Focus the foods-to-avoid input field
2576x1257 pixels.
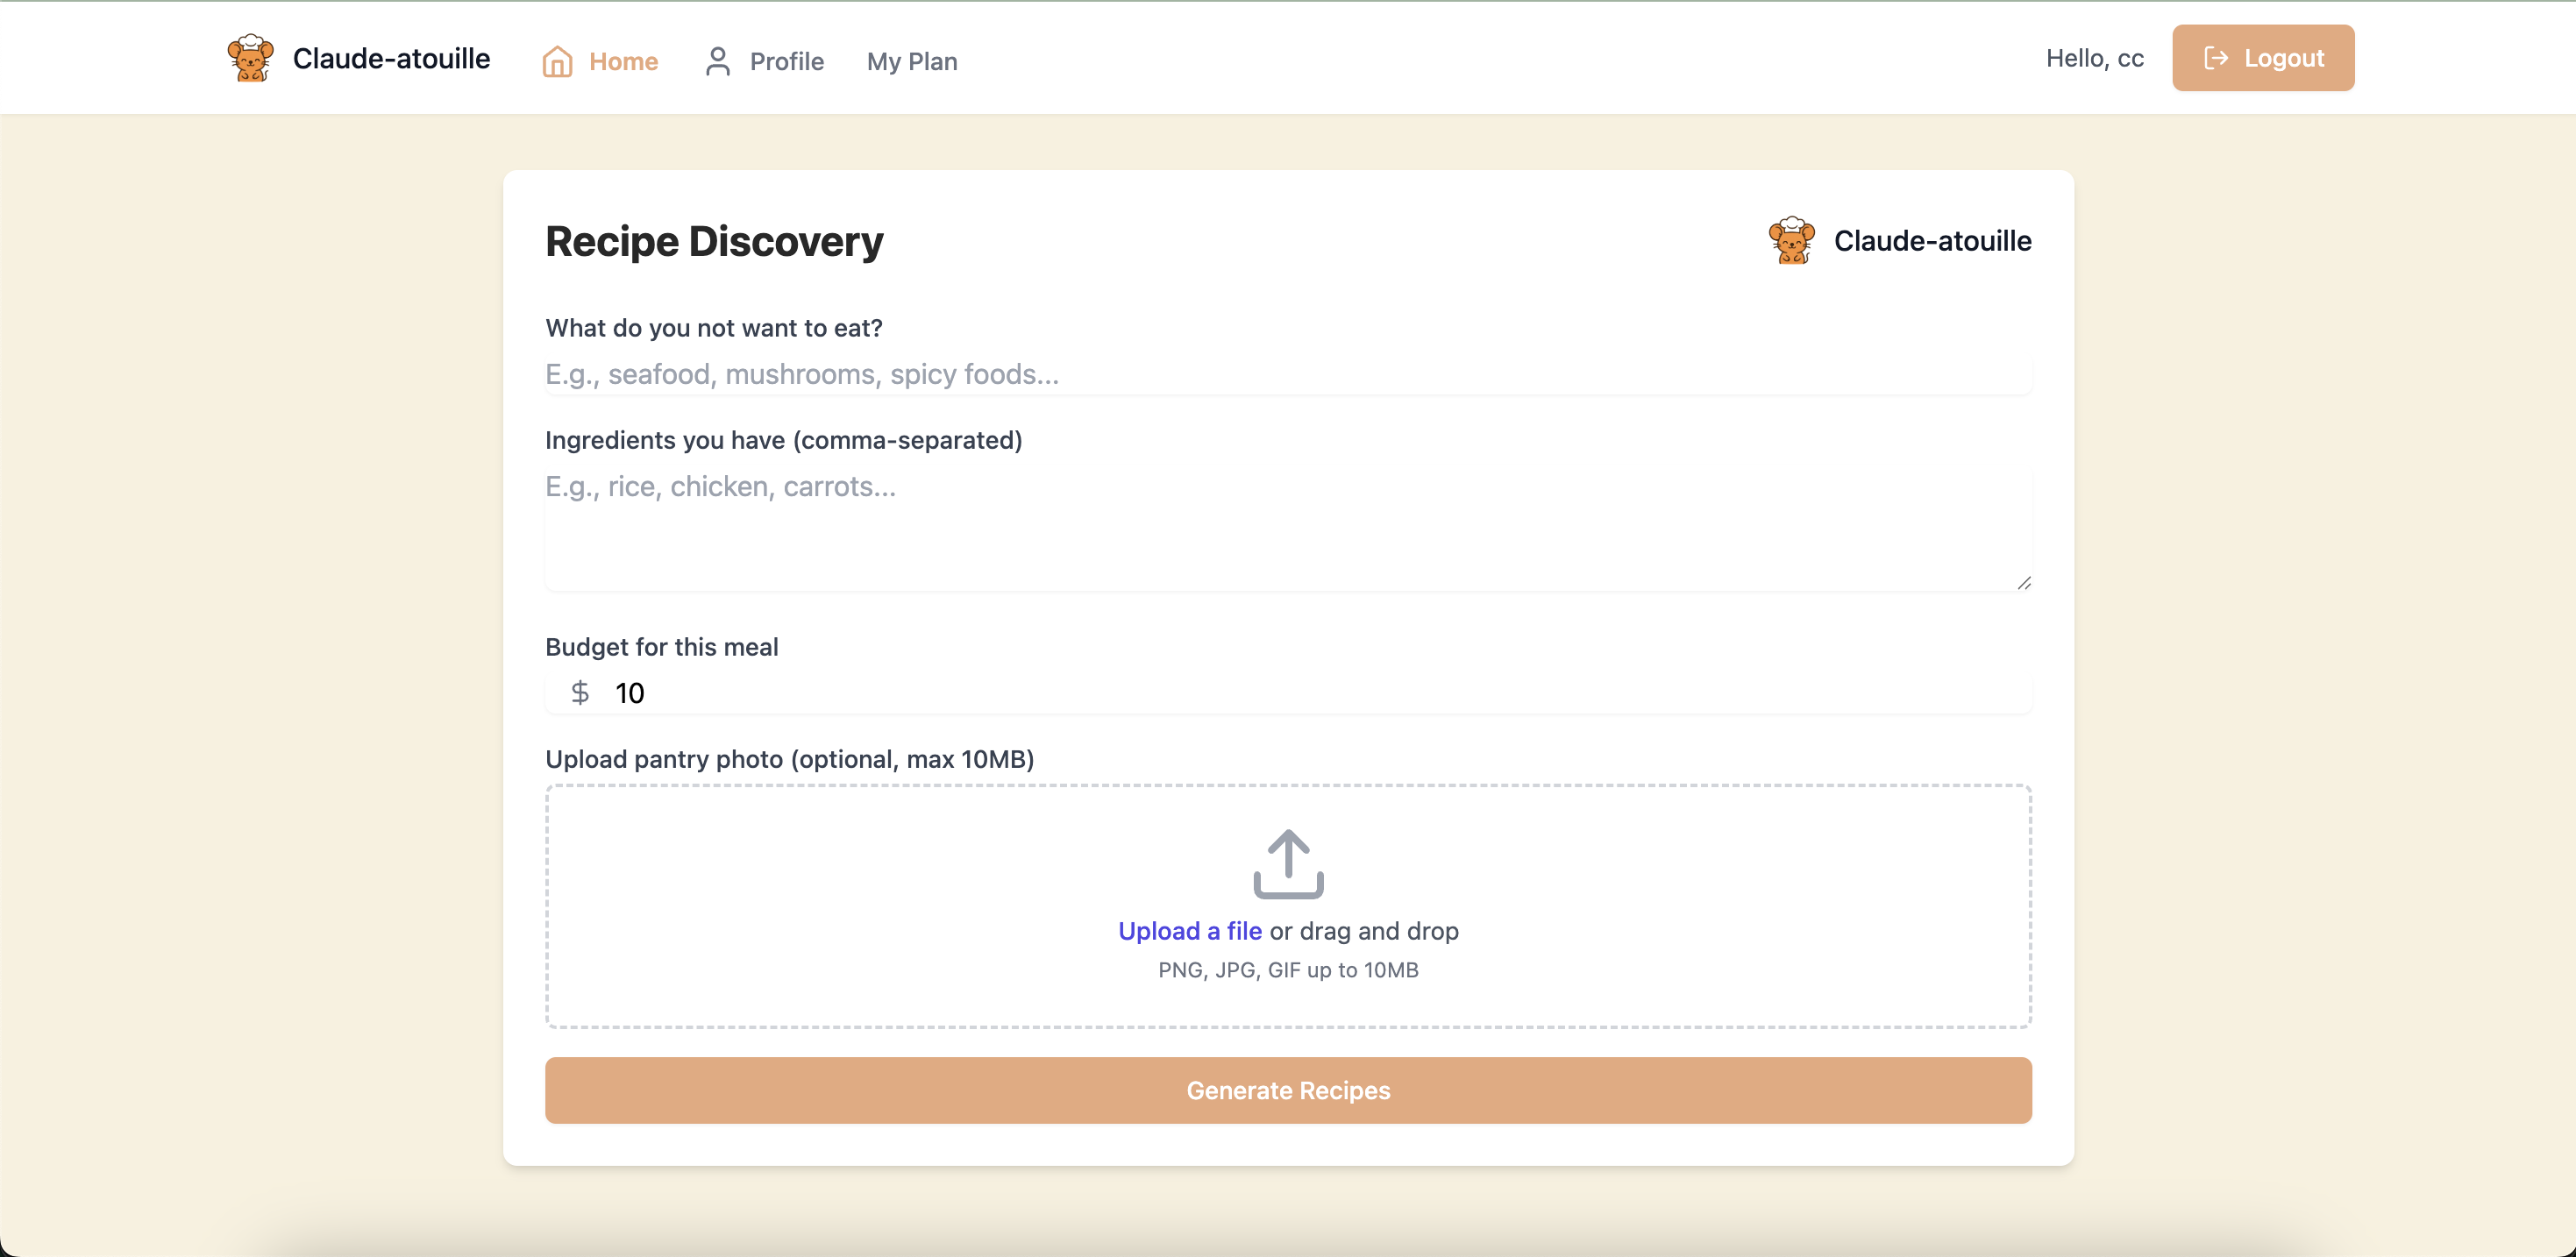pos(1287,375)
